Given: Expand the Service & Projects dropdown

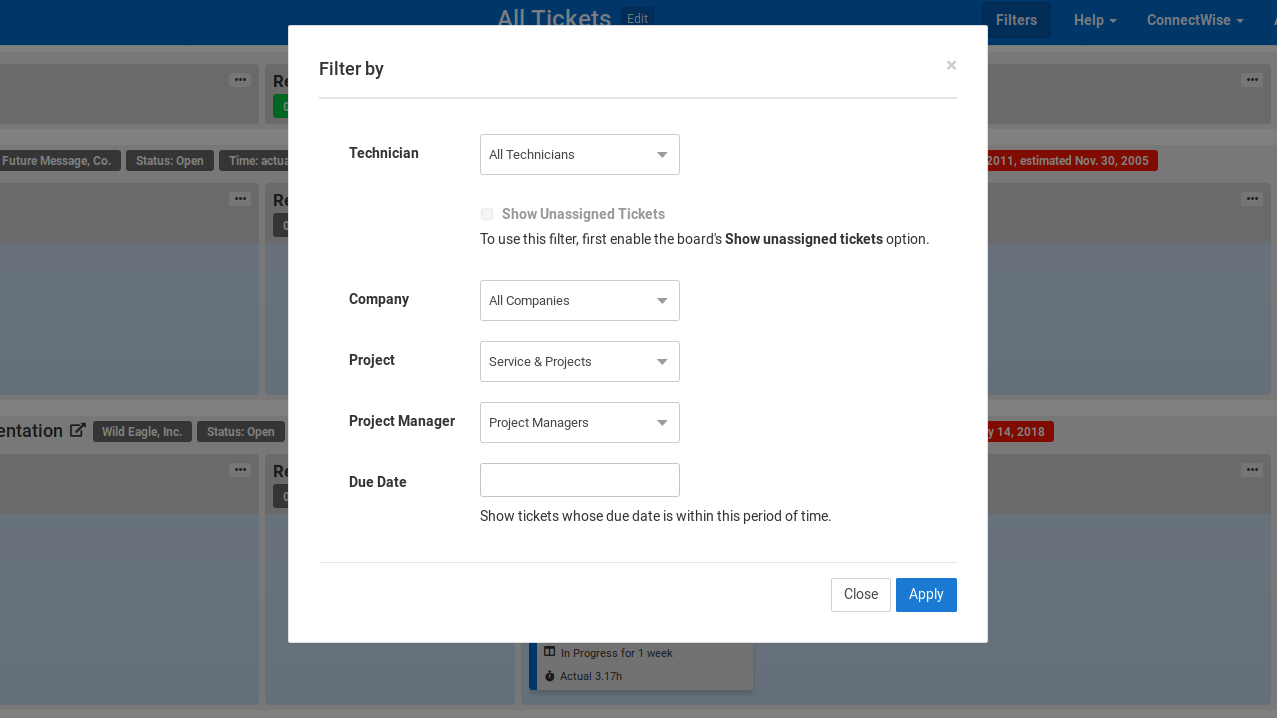Looking at the screenshot, I should pyautogui.click(x=580, y=362).
